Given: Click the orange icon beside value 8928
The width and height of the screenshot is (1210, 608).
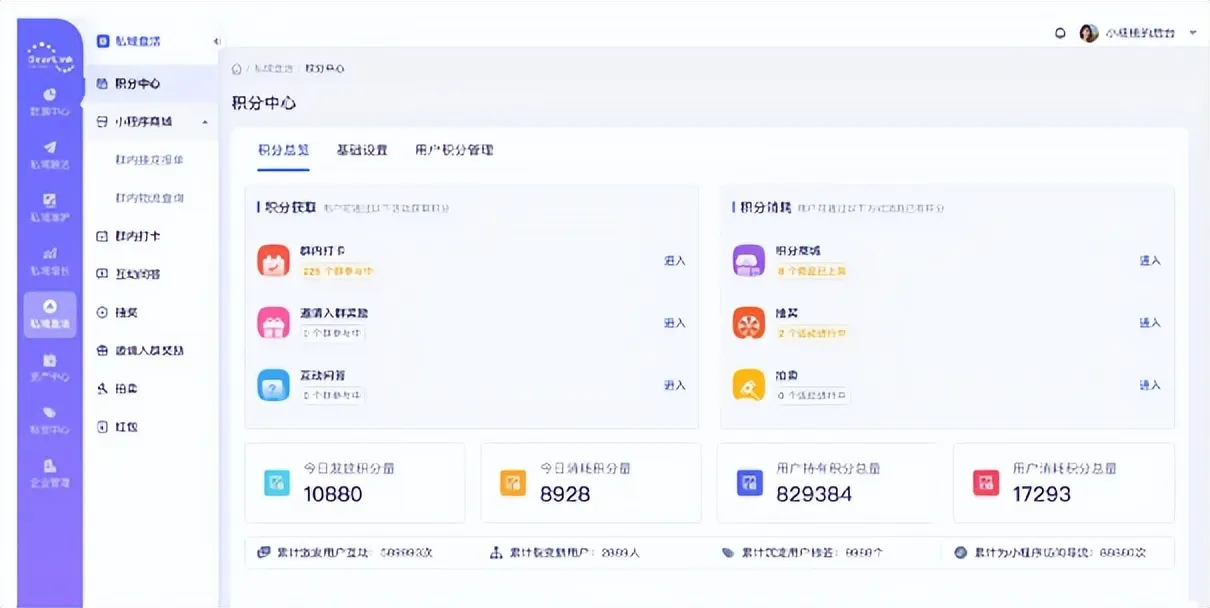Looking at the screenshot, I should pyautogui.click(x=513, y=483).
